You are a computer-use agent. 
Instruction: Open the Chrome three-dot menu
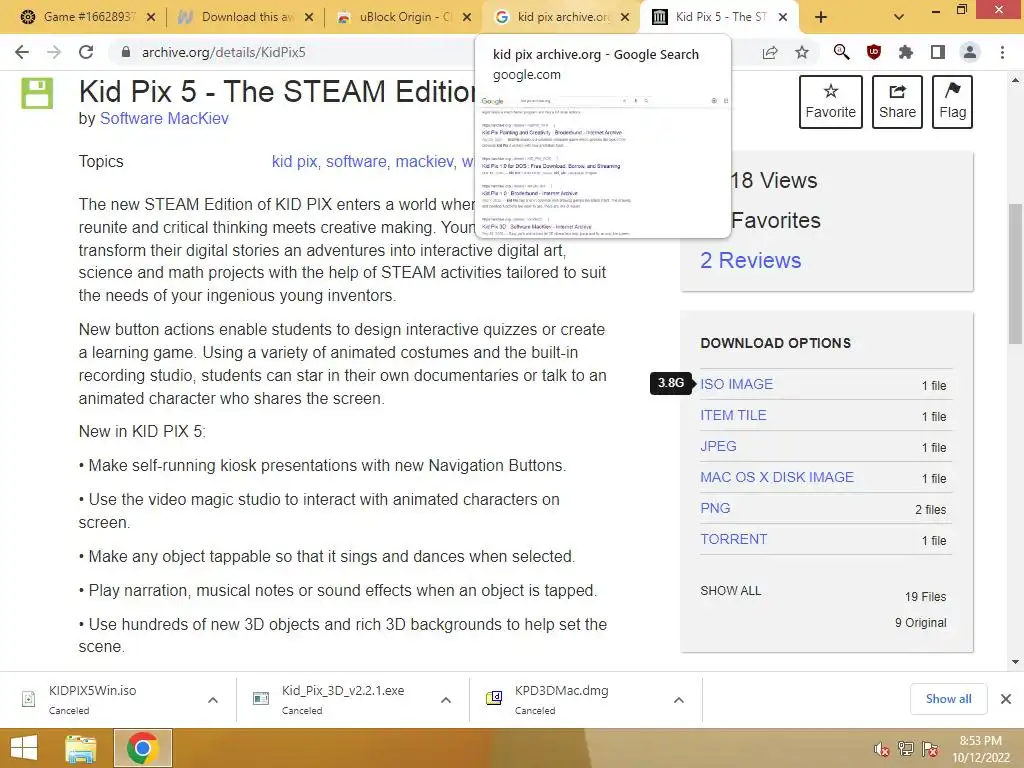click(x=1002, y=52)
